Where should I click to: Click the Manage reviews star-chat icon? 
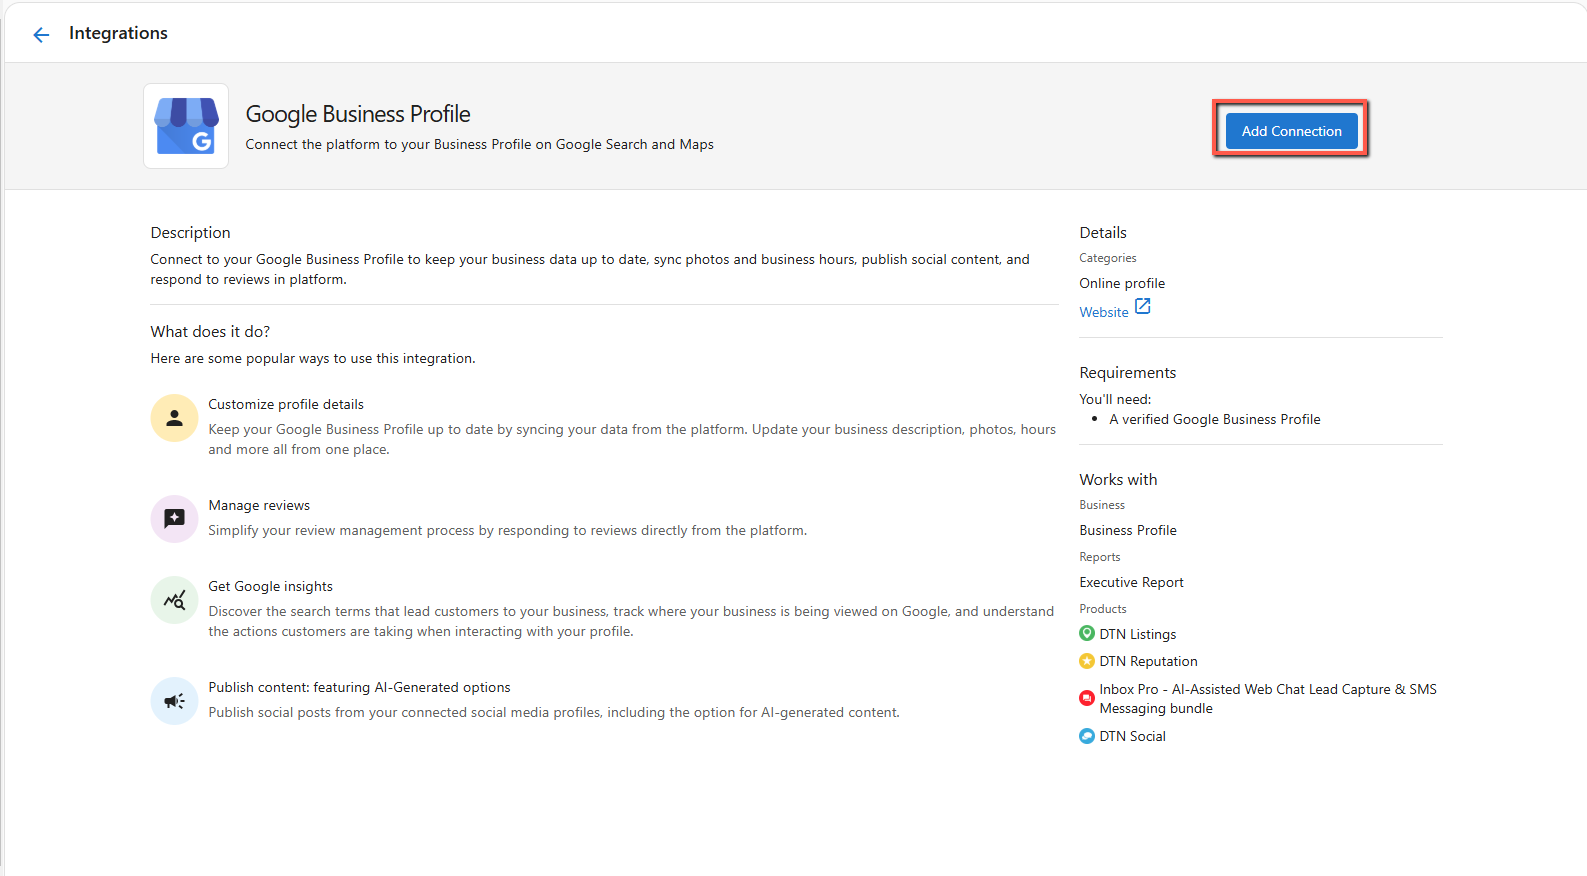pos(174,519)
